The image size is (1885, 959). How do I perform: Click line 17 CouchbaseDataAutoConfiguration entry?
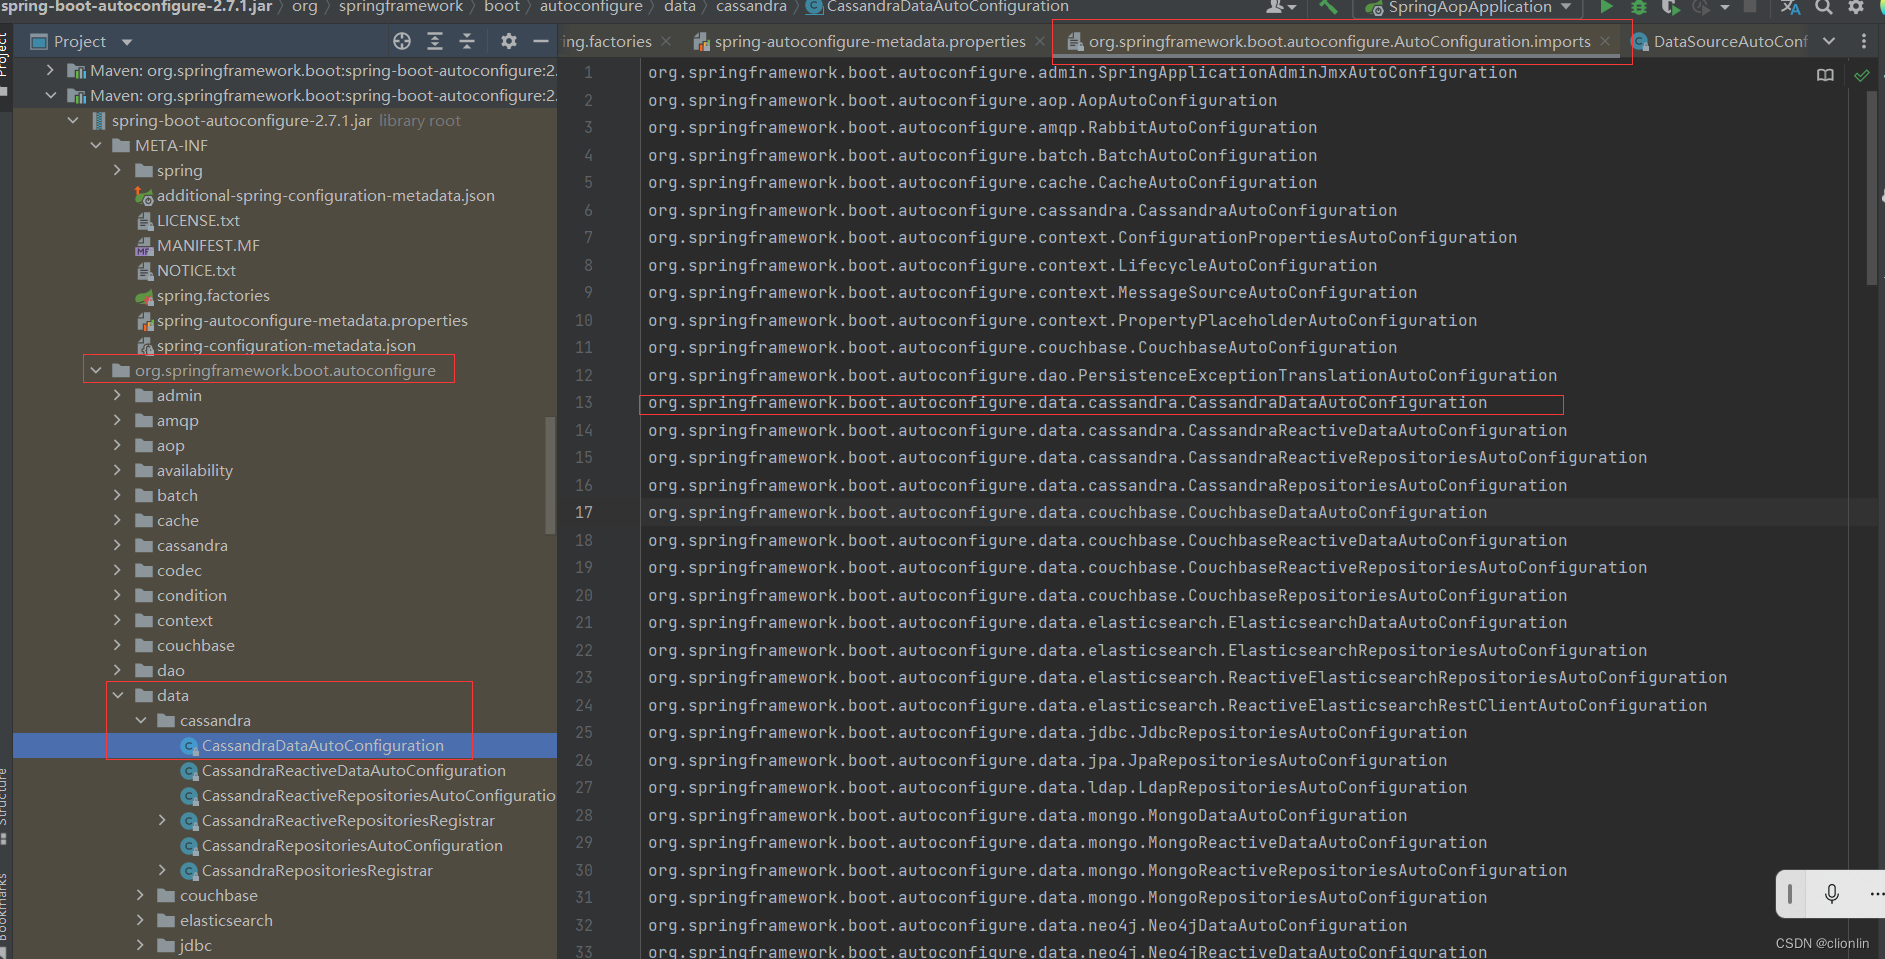pyautogui.click(x=1067, y=513)
